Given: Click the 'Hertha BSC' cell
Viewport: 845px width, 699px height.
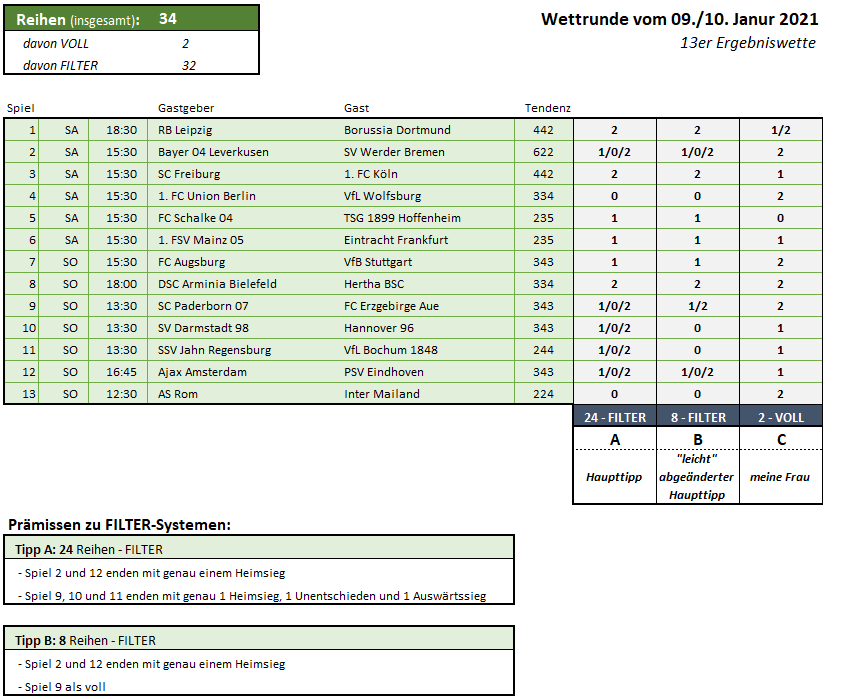Looking at the screenshot, I should 373,284.
